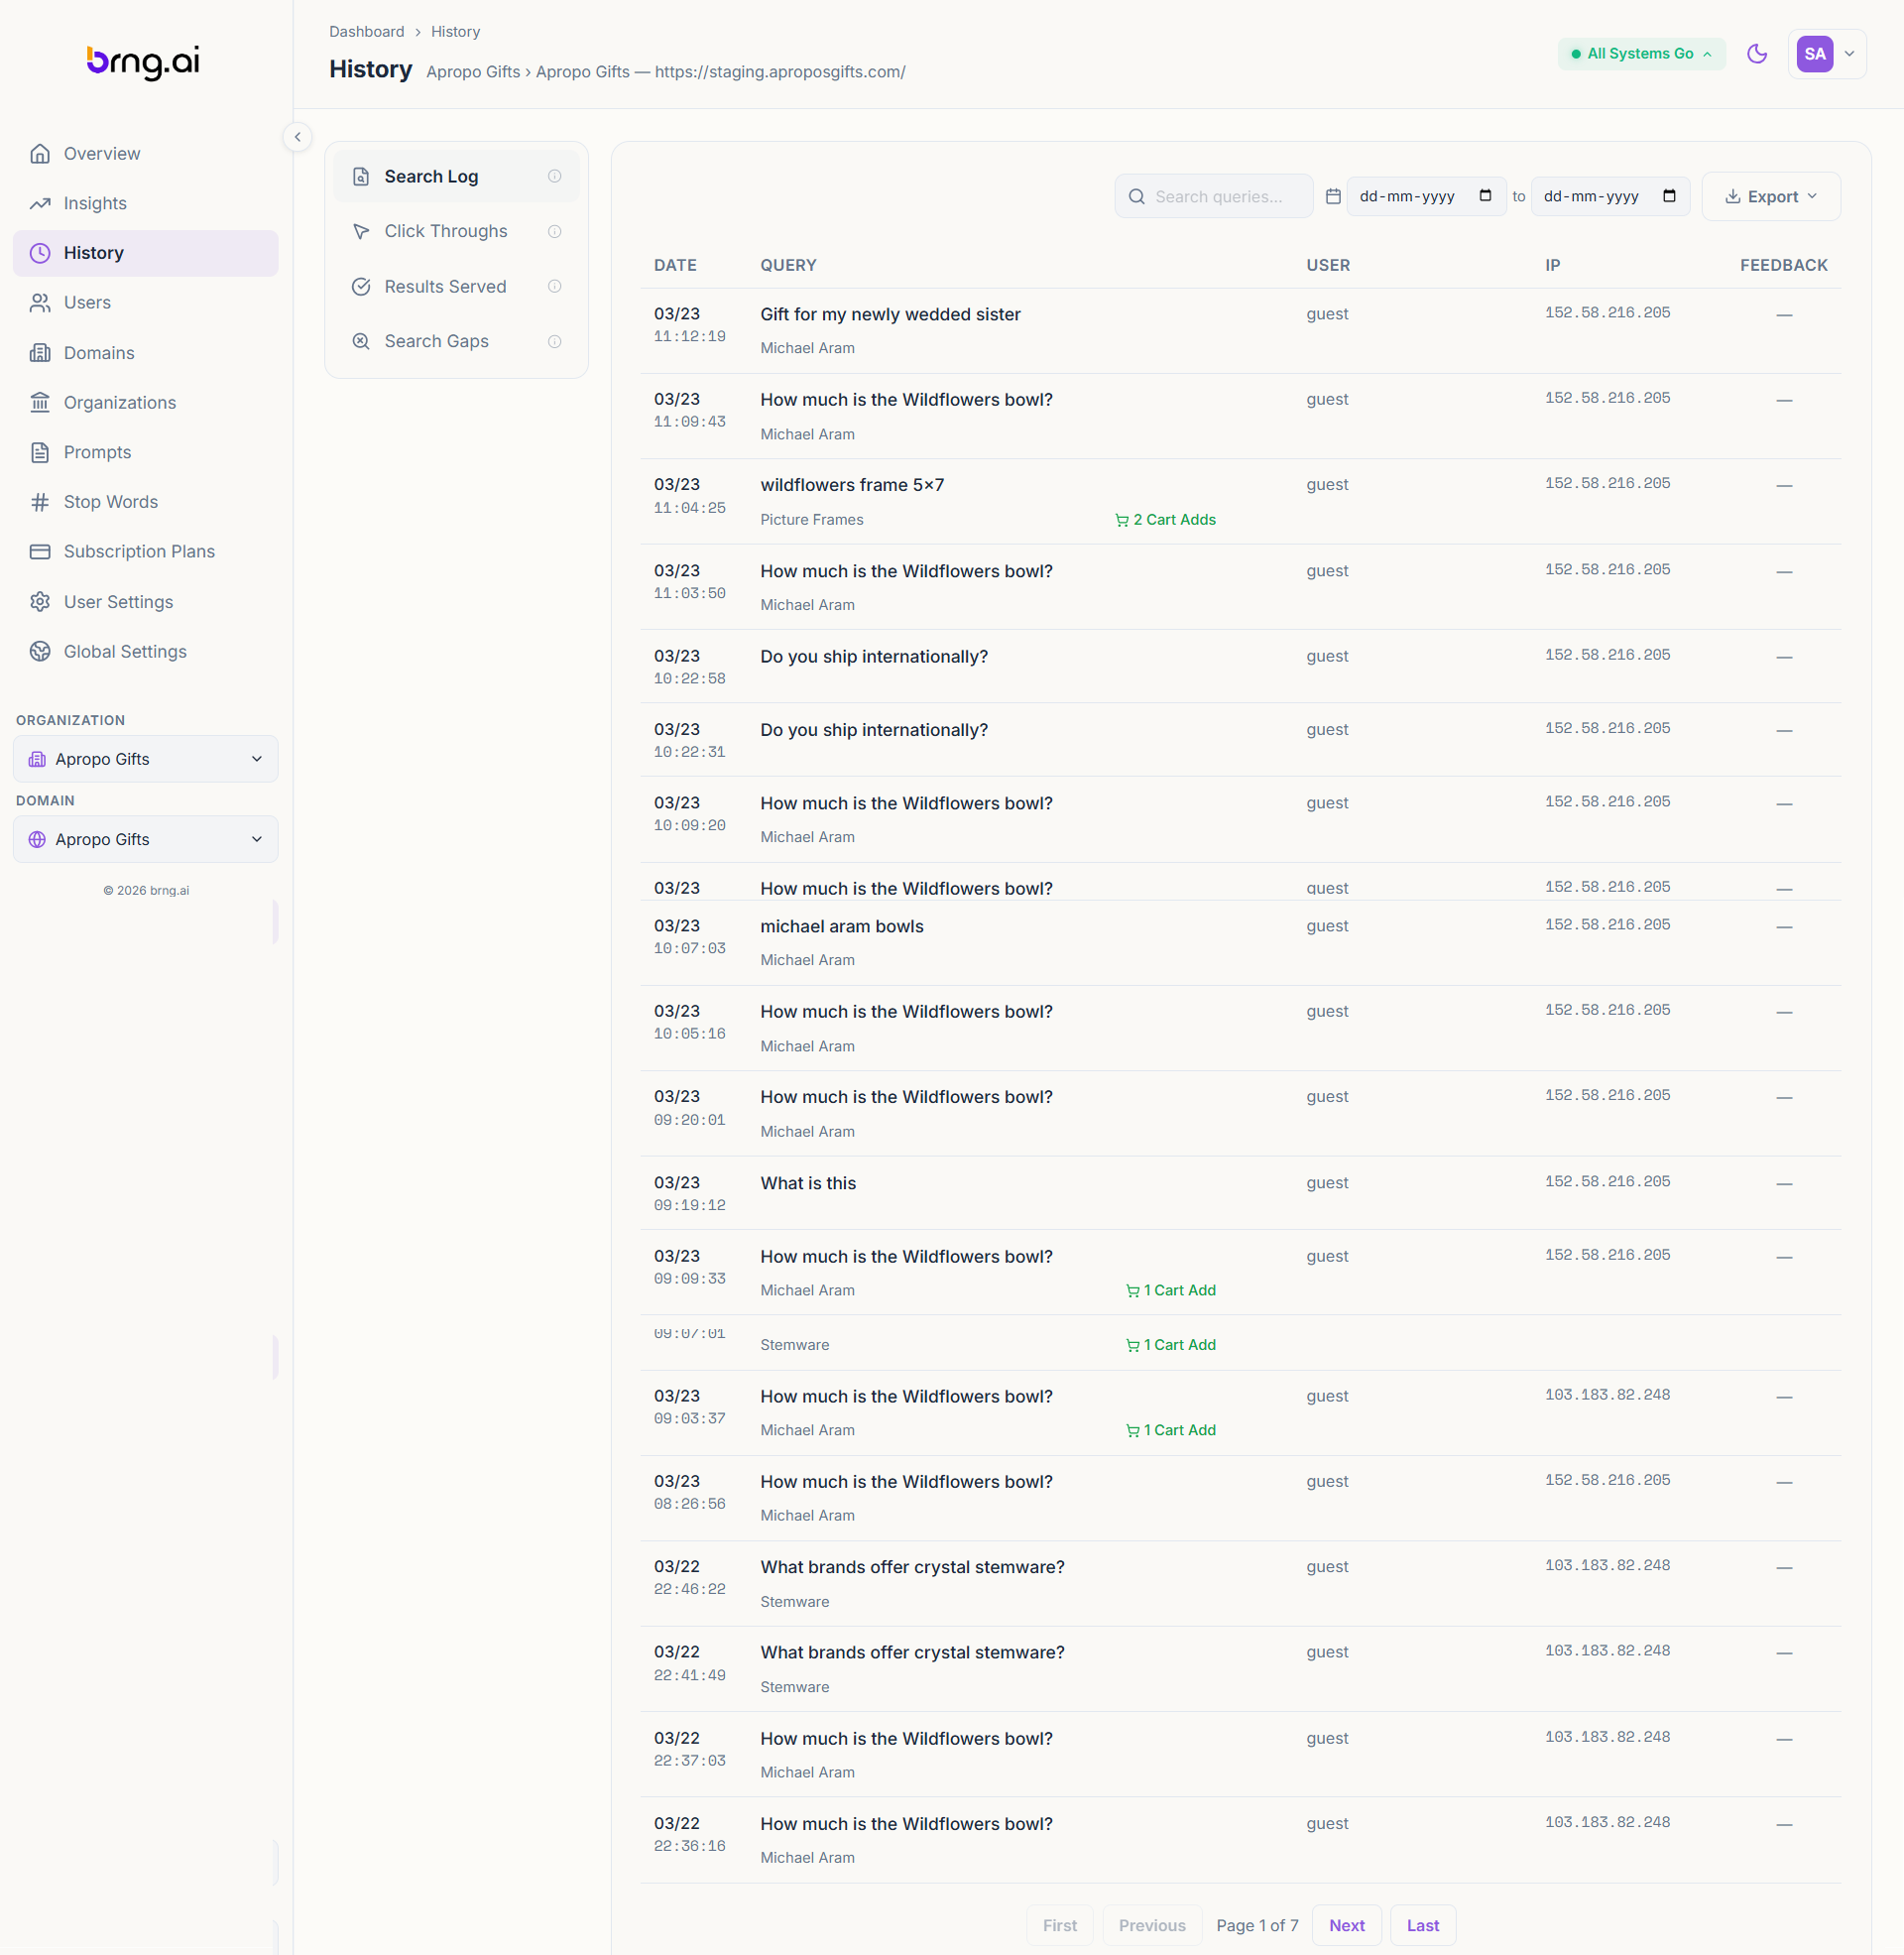Click the Prompts document icon
1904x1955 pixels.
[40, 453]
